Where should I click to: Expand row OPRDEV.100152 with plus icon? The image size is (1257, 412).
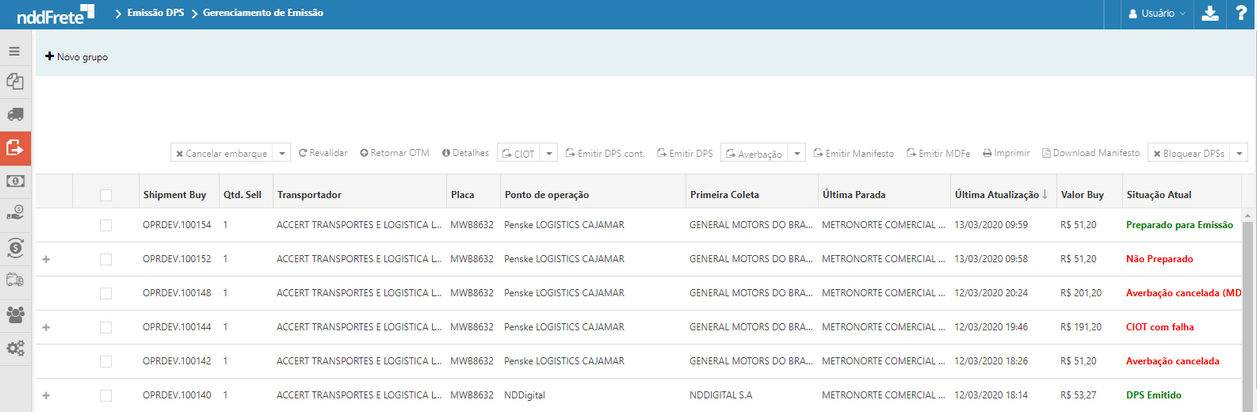pyautogui.click(x=45, y=259)
